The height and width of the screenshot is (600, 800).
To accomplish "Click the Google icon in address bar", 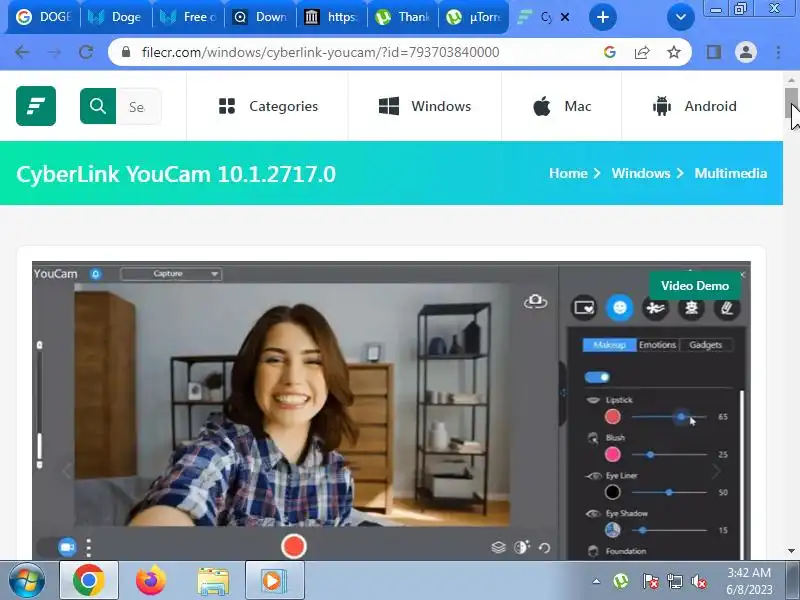I will point(609,52).
